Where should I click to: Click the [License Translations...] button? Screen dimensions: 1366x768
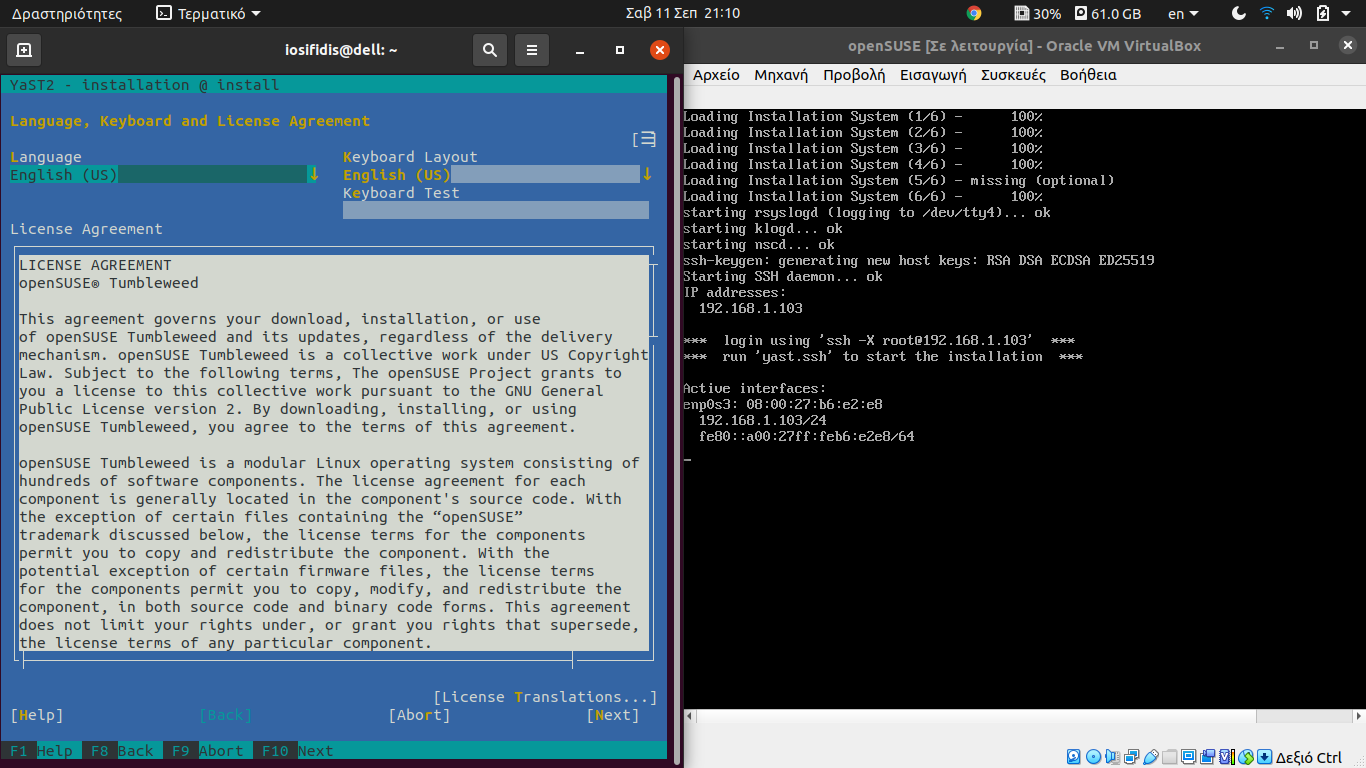545,697
